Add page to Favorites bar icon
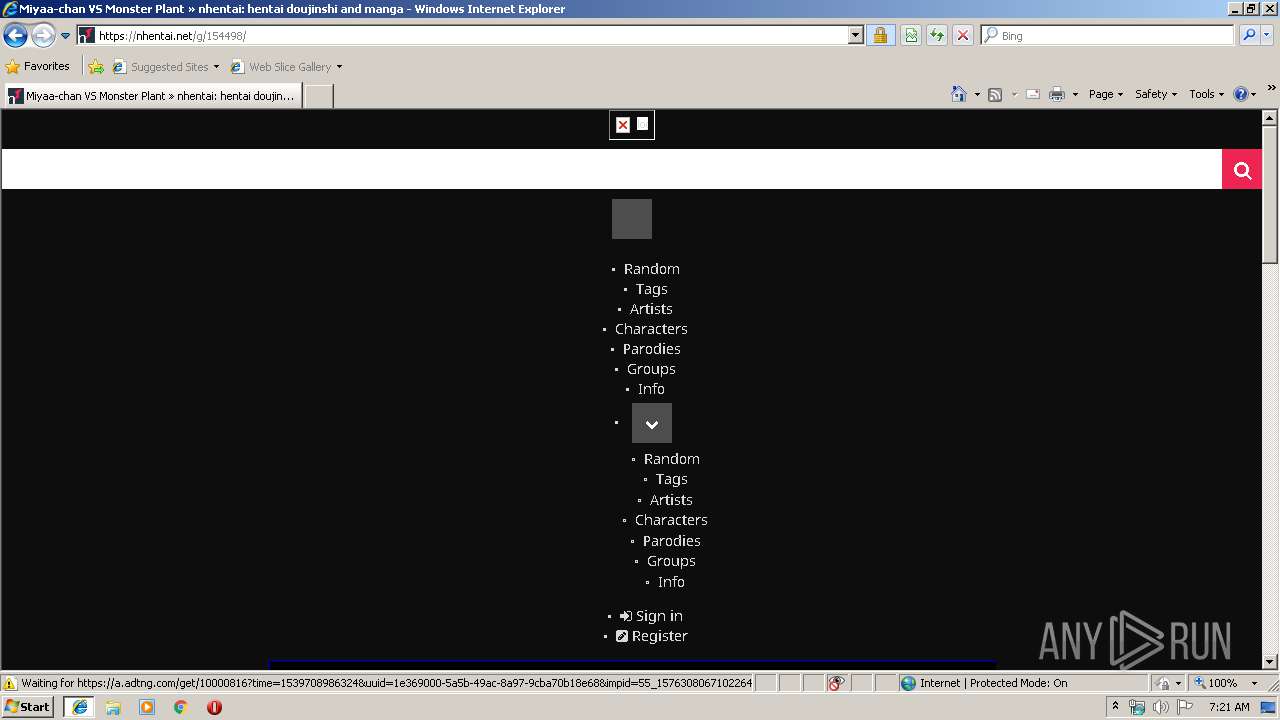This screenshot has height=720, width=1280. click(x=96, y=67)
